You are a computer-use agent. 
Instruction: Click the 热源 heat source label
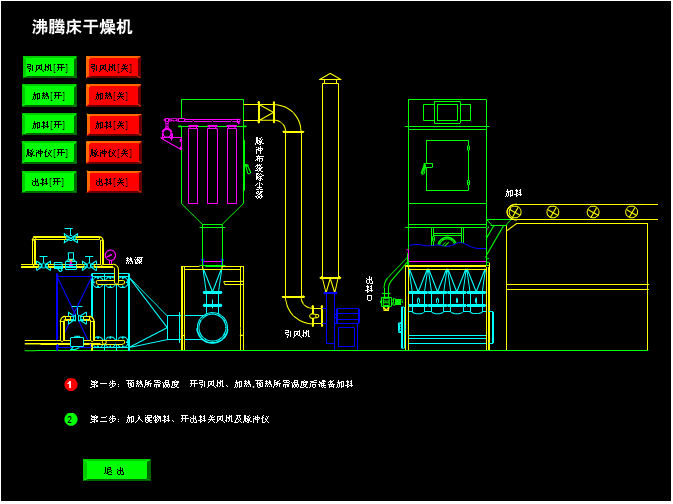134,260
